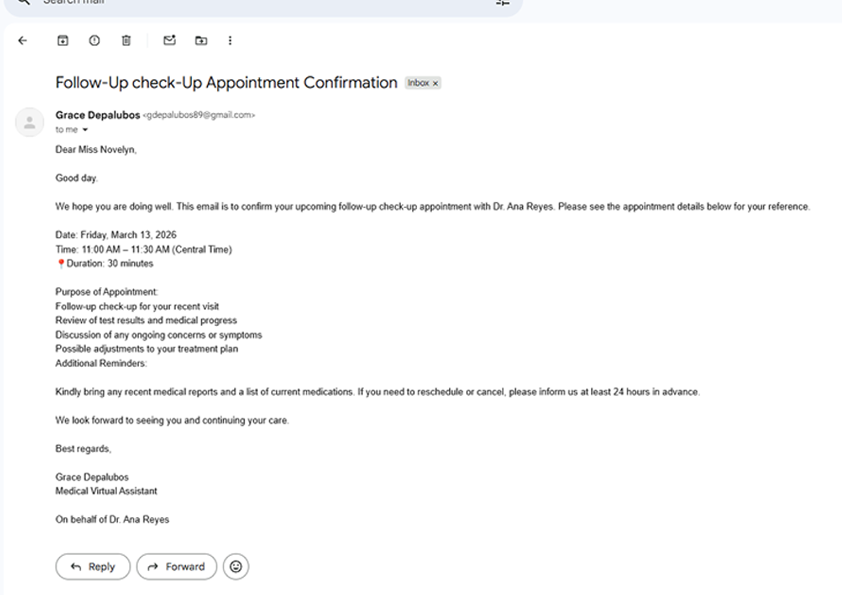Click sender name Grace Depalubos

pos(98,115)
